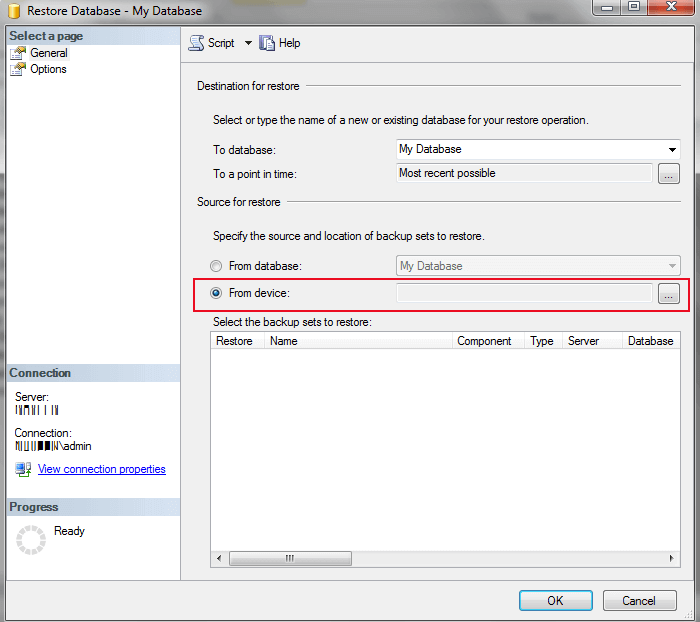Click the OK button

coord(555,600)
